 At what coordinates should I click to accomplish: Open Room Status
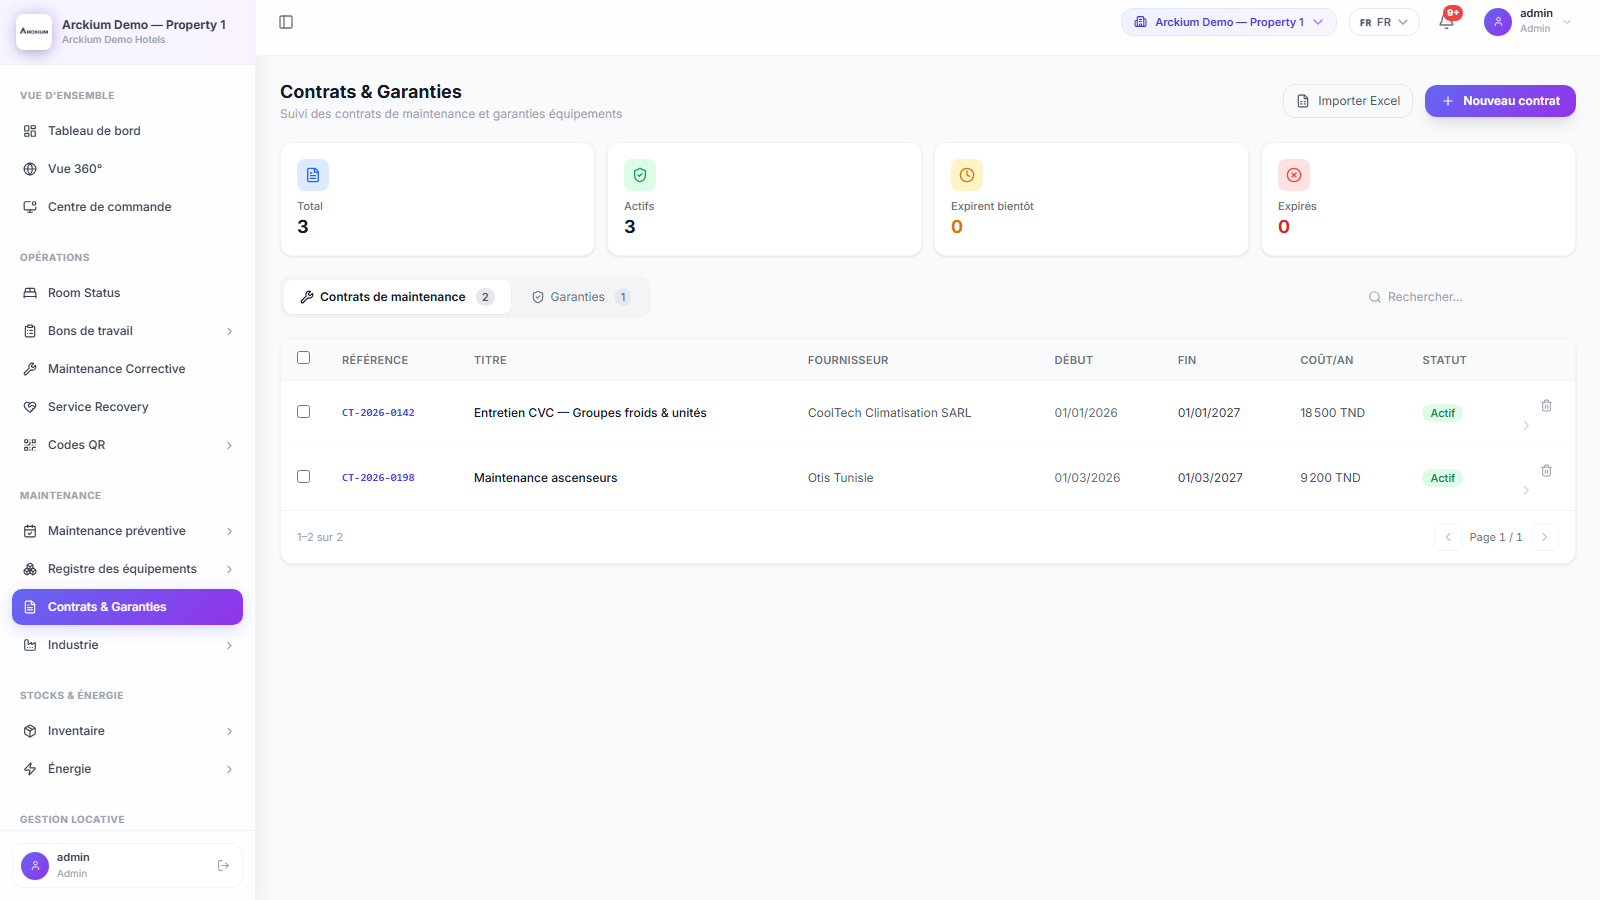(x=127, y=293)
